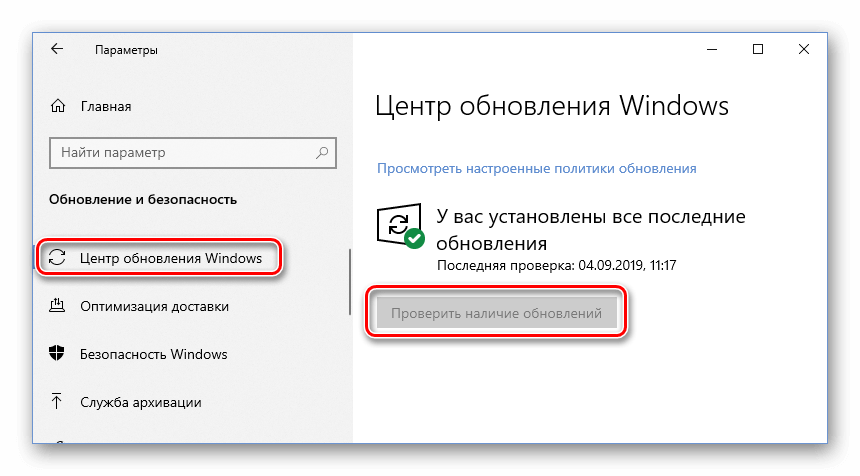Click the magnifier search icon

(322, 152)
